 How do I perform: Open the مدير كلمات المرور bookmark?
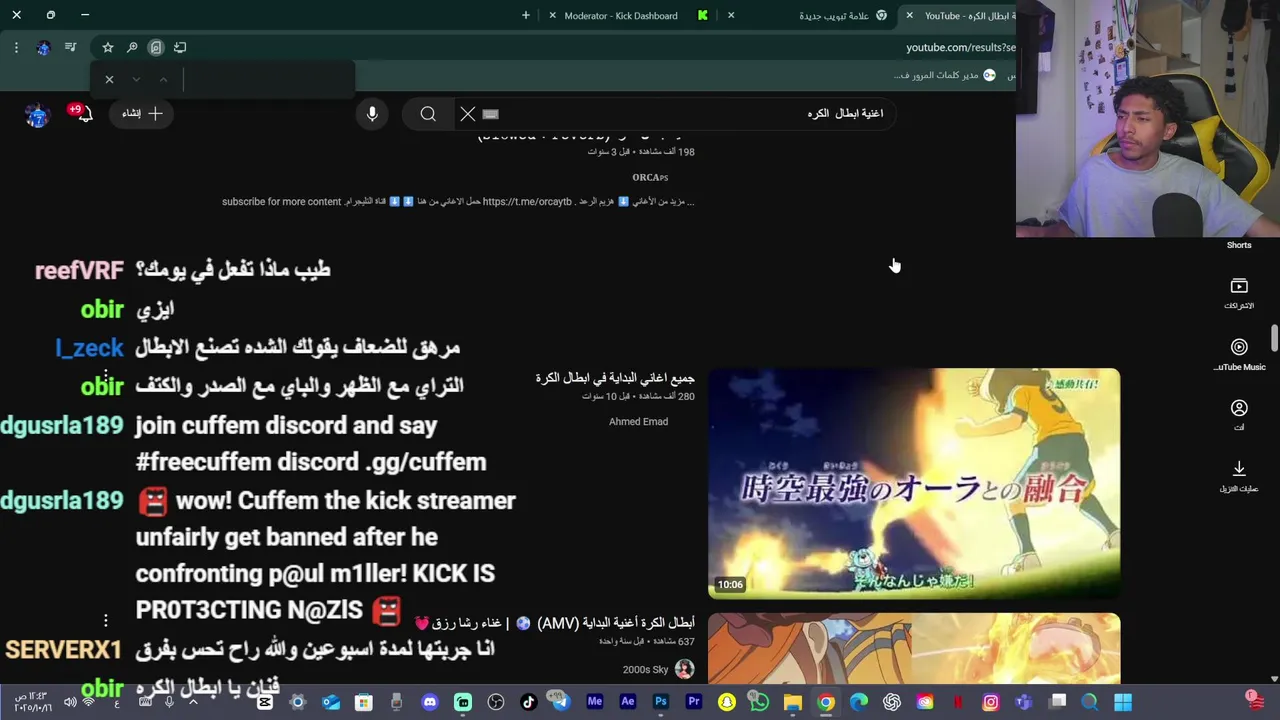click(945, 75)
